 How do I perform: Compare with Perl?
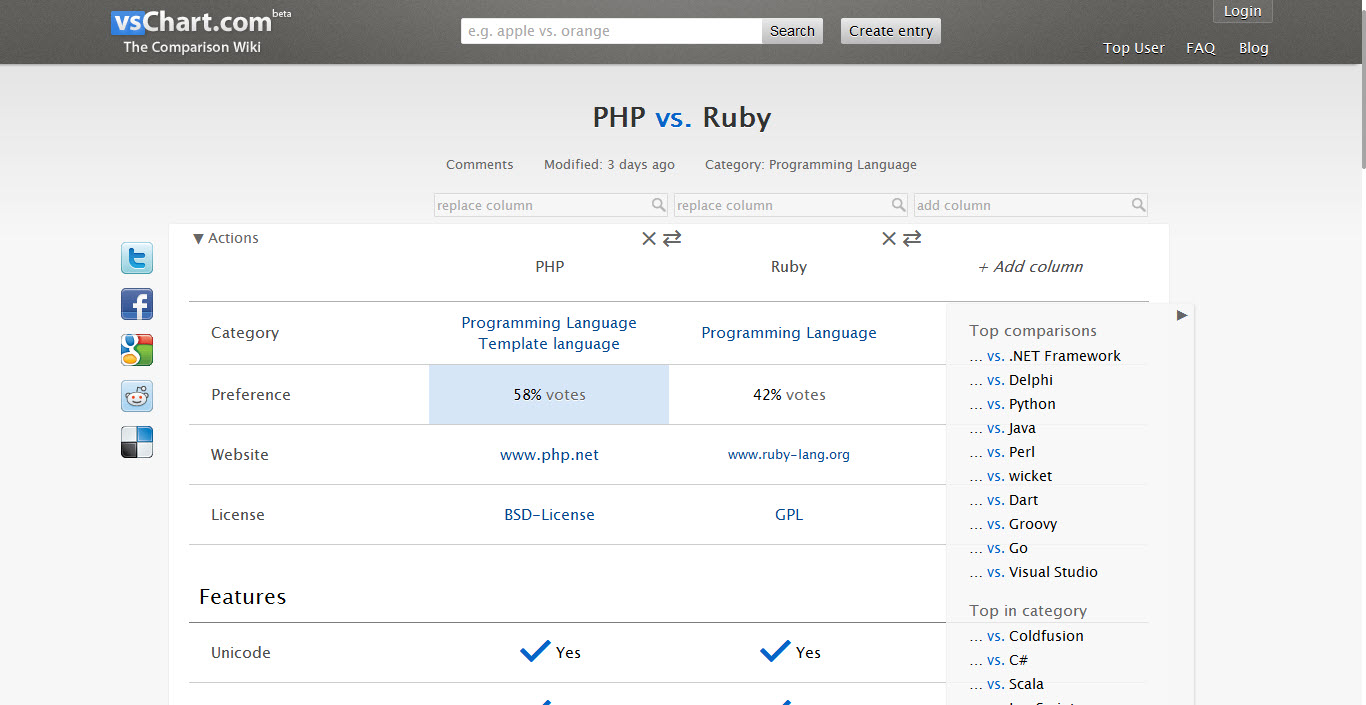click(x=1002, y=452)
